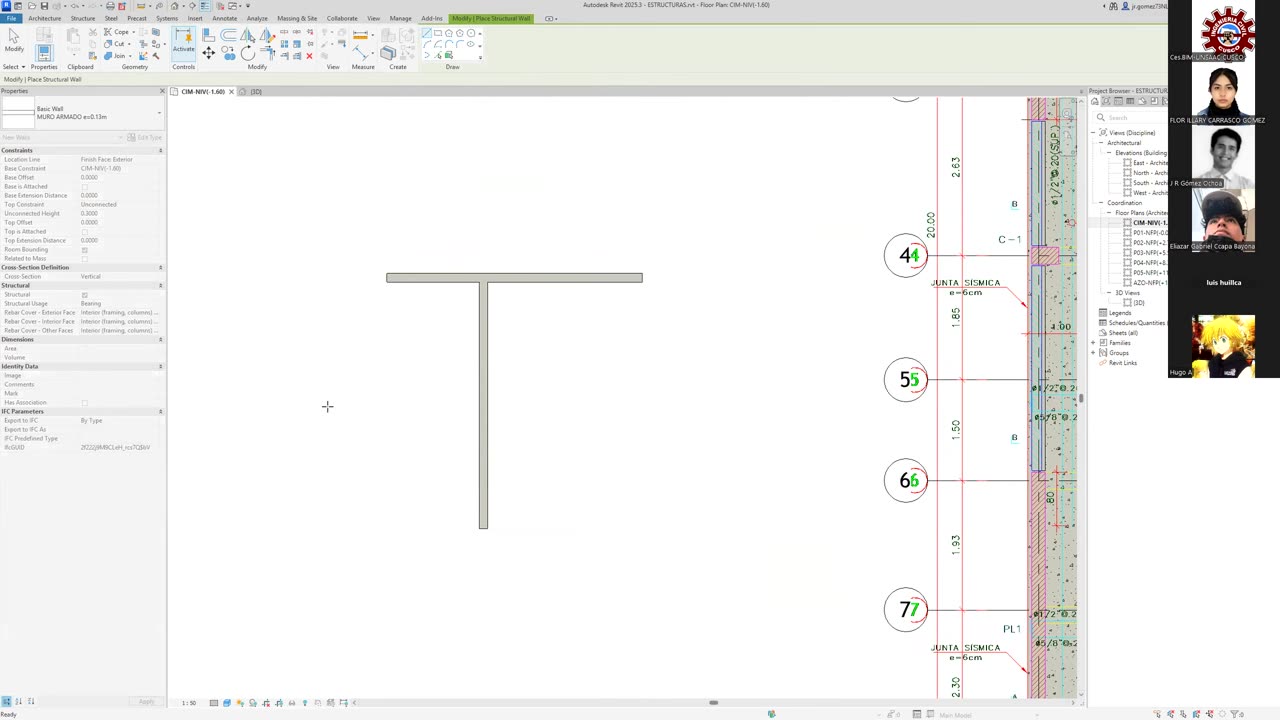Open Sheets (all) in Project Browser
Screen dimensions: 1280x720
[1123, 333]
